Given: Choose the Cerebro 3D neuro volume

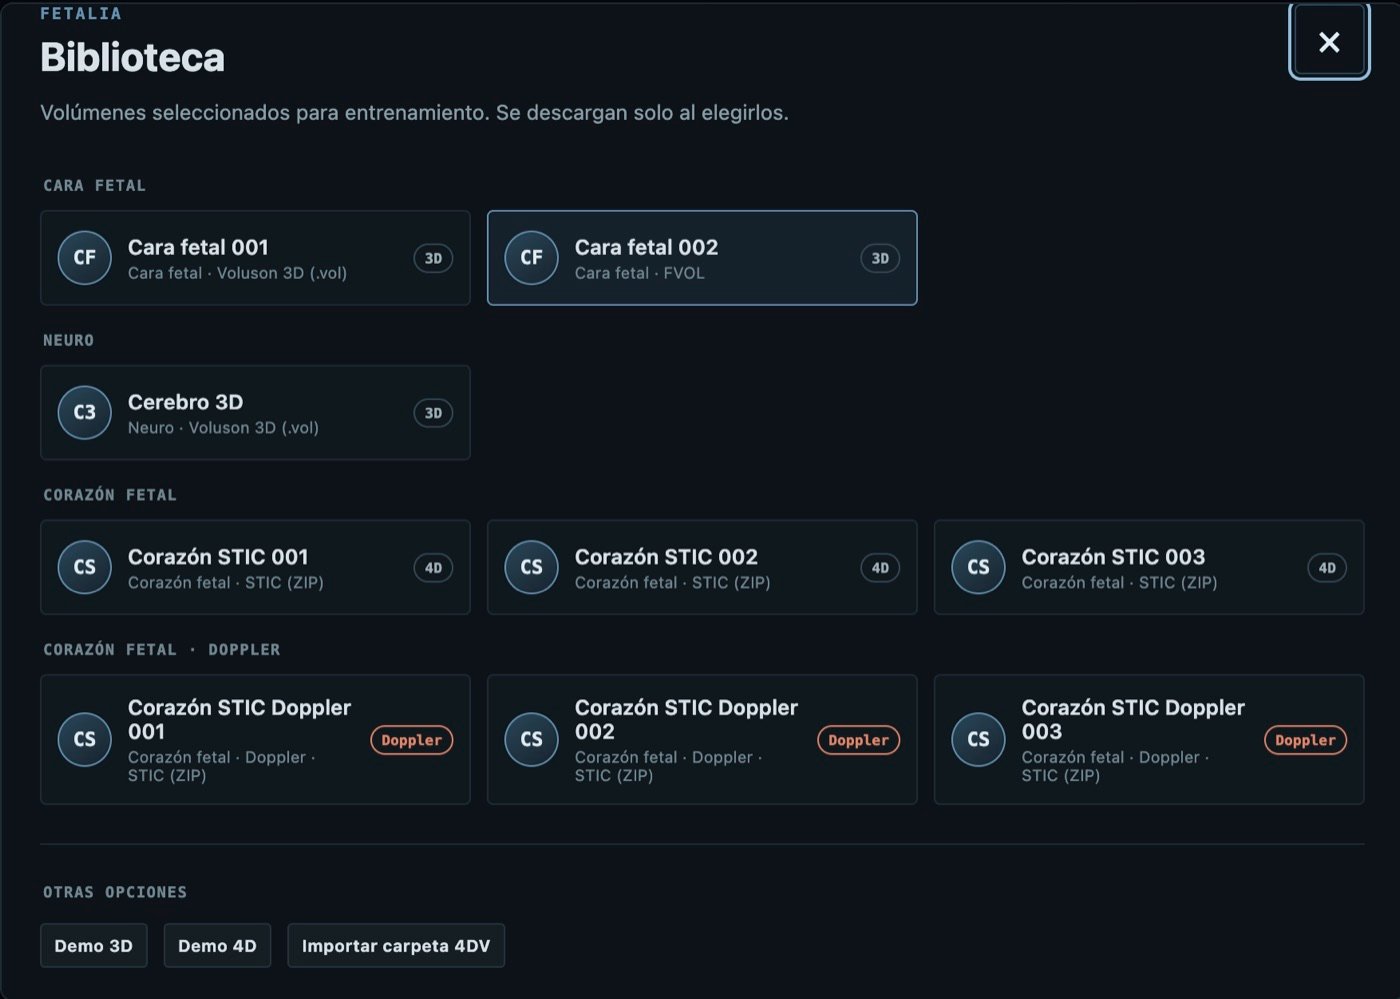Looking at the screenshot, I should [255, 413].
